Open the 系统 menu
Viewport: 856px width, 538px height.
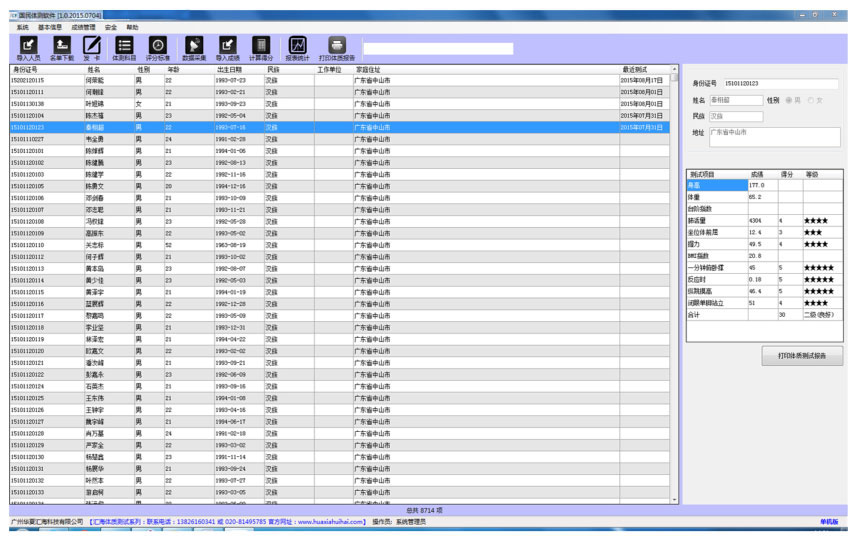(22, 27)
